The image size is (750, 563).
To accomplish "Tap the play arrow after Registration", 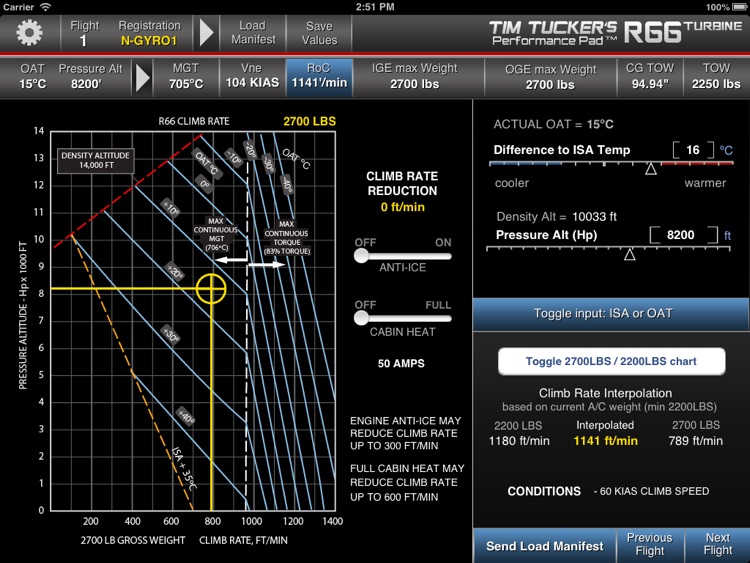I will [206, 33].
